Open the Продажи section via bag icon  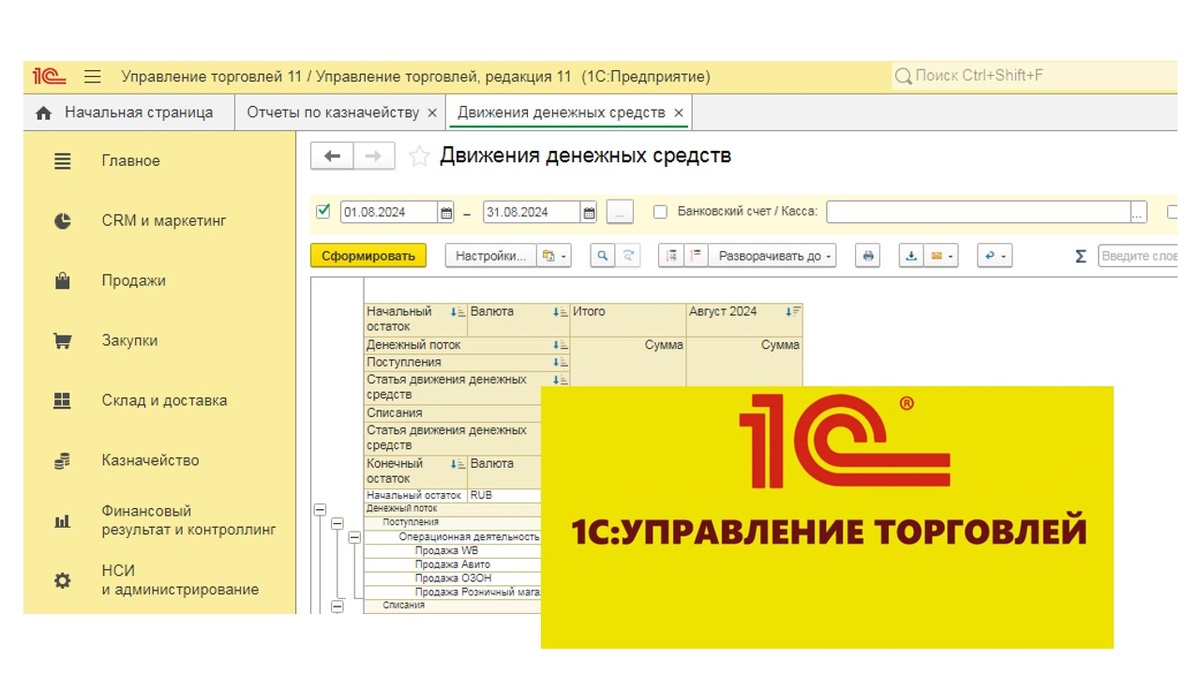pos(61,280)
